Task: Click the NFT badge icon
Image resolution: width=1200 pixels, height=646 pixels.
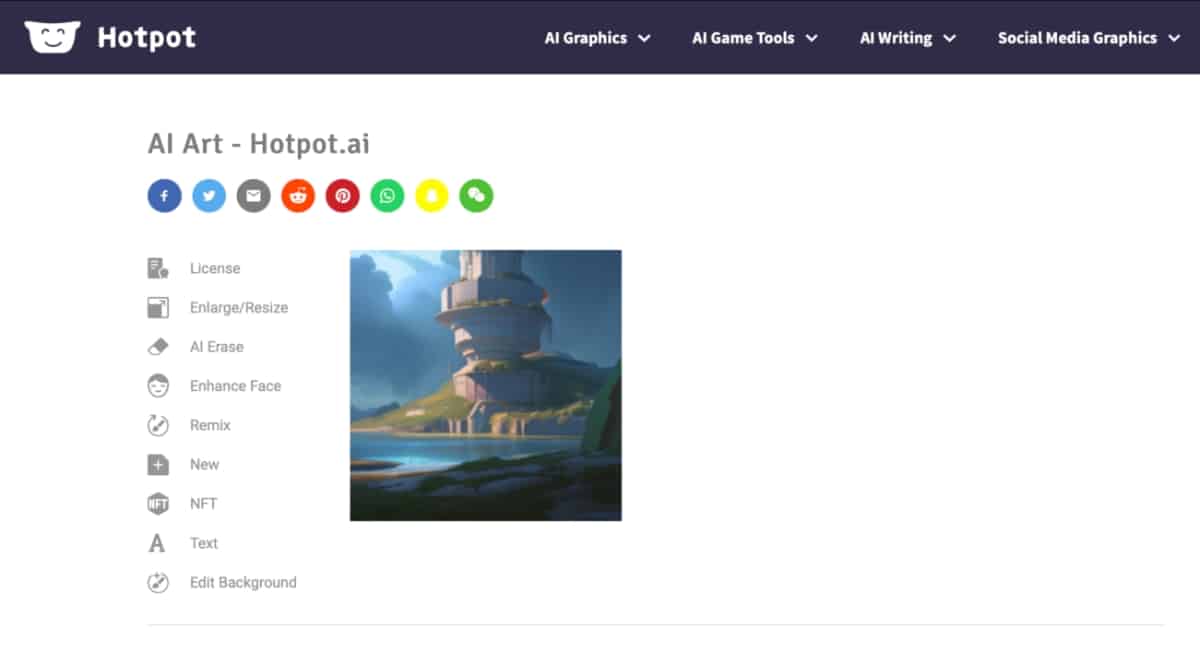Action: point(158,504)
